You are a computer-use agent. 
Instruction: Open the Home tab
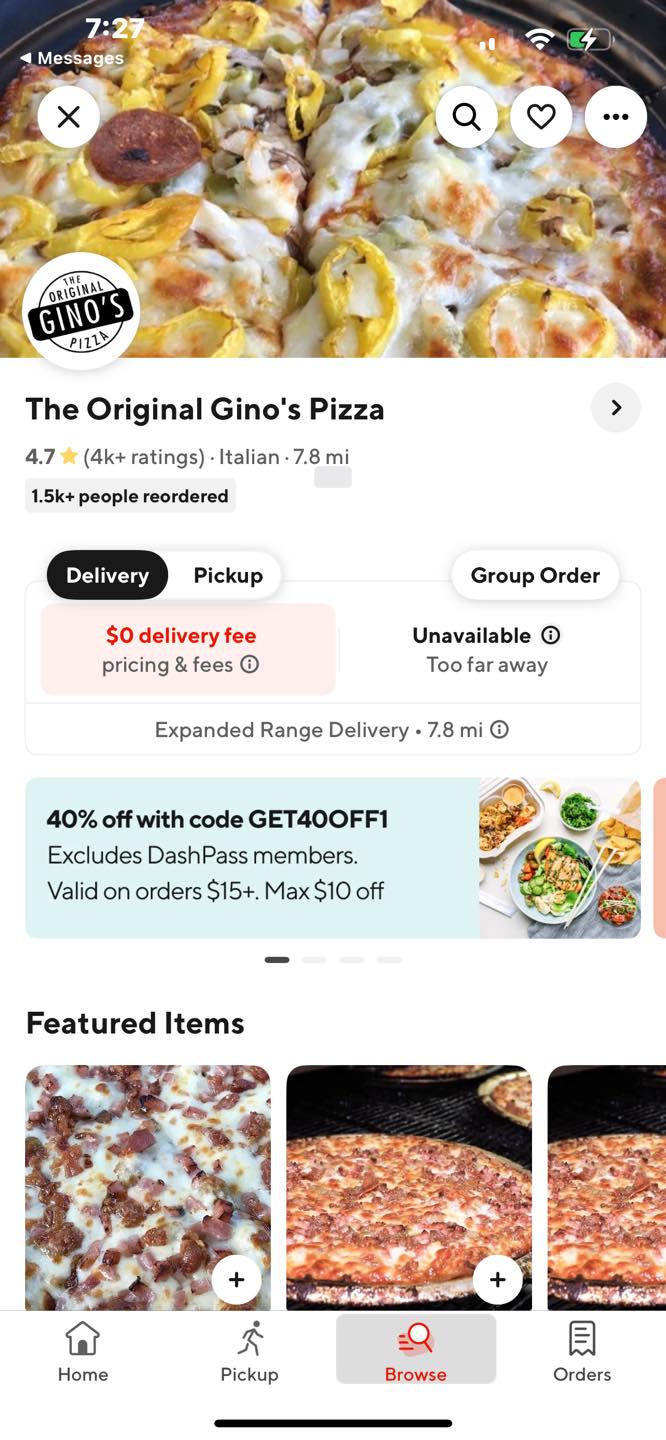click(x=83, y=1351)
